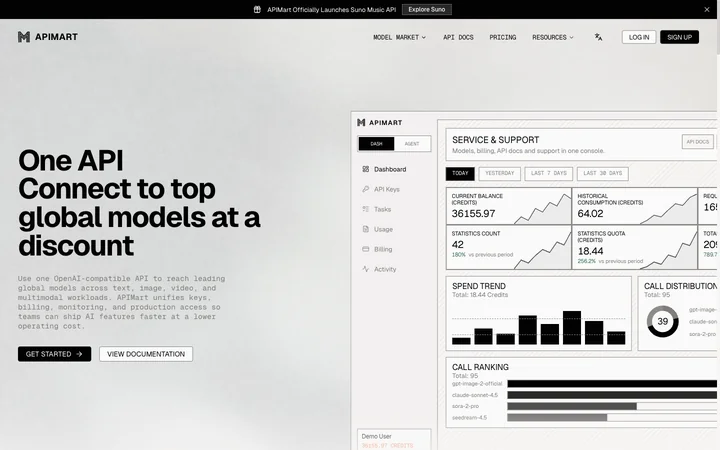720x450 pixels.
Task: Expand the Model Market dropdown menu
Action: tap(399, 37)
